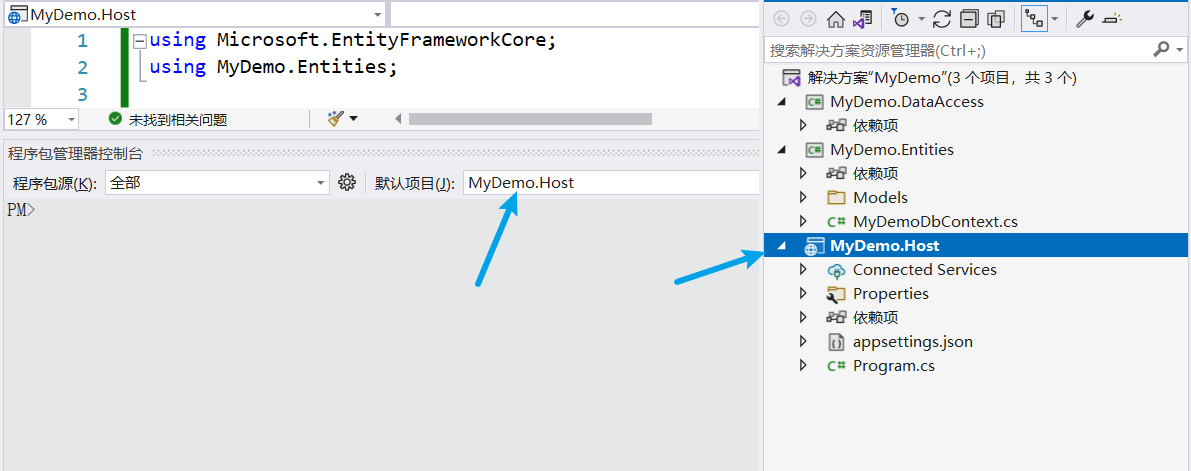Open the second navigation bar dropdown in editor
The width and height of the screenshot is (1191, 471).
click(x=577, y=14)
